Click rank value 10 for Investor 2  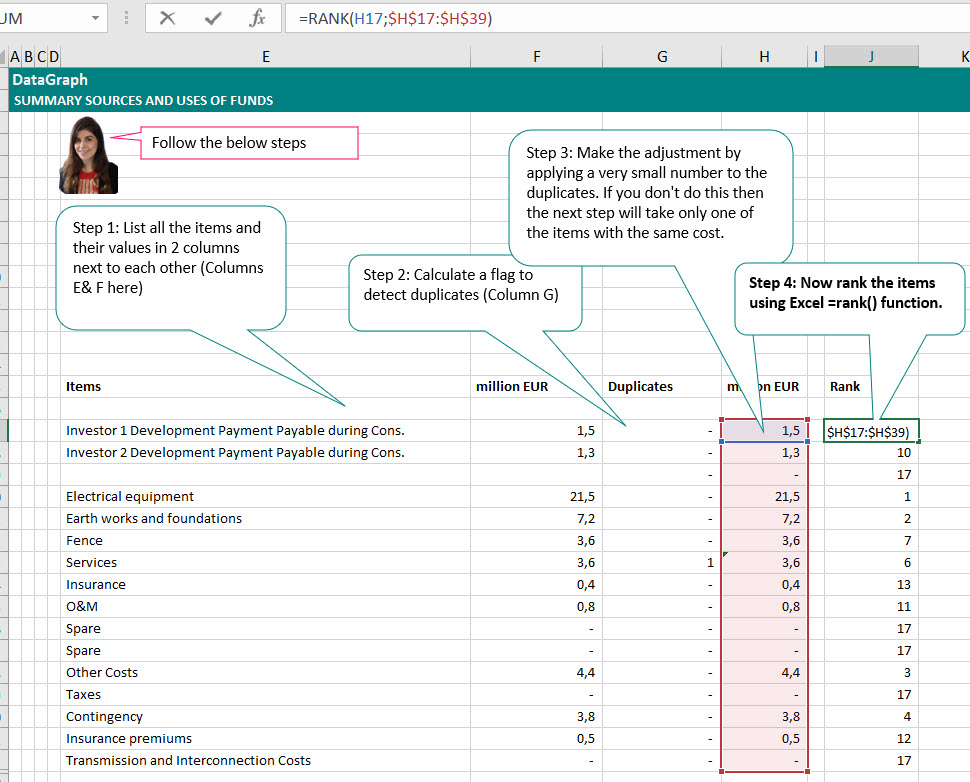(871, 453)
